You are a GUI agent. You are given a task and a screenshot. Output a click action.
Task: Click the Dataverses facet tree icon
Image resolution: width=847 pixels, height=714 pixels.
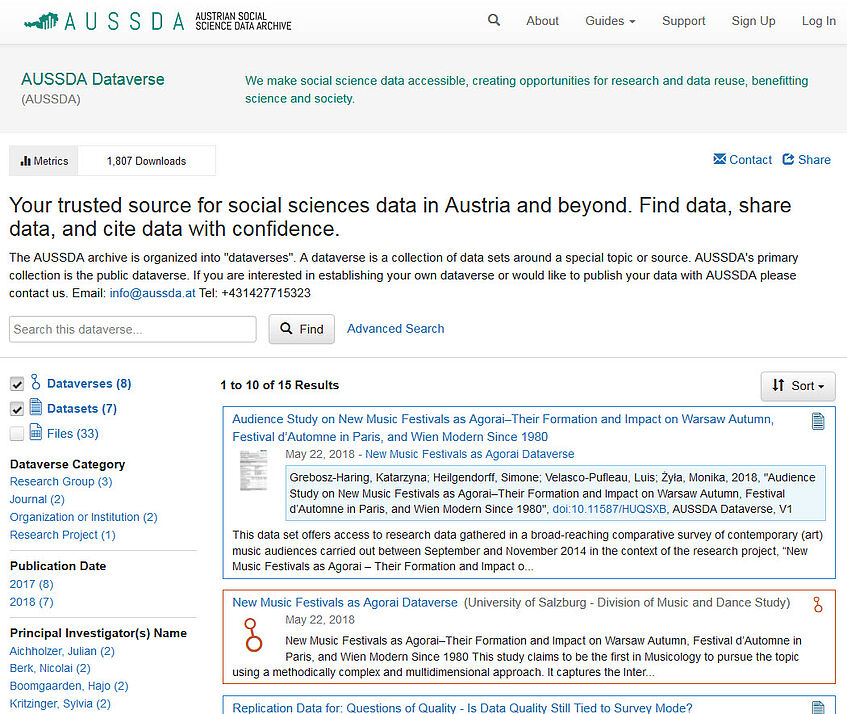tap(36, 382)
